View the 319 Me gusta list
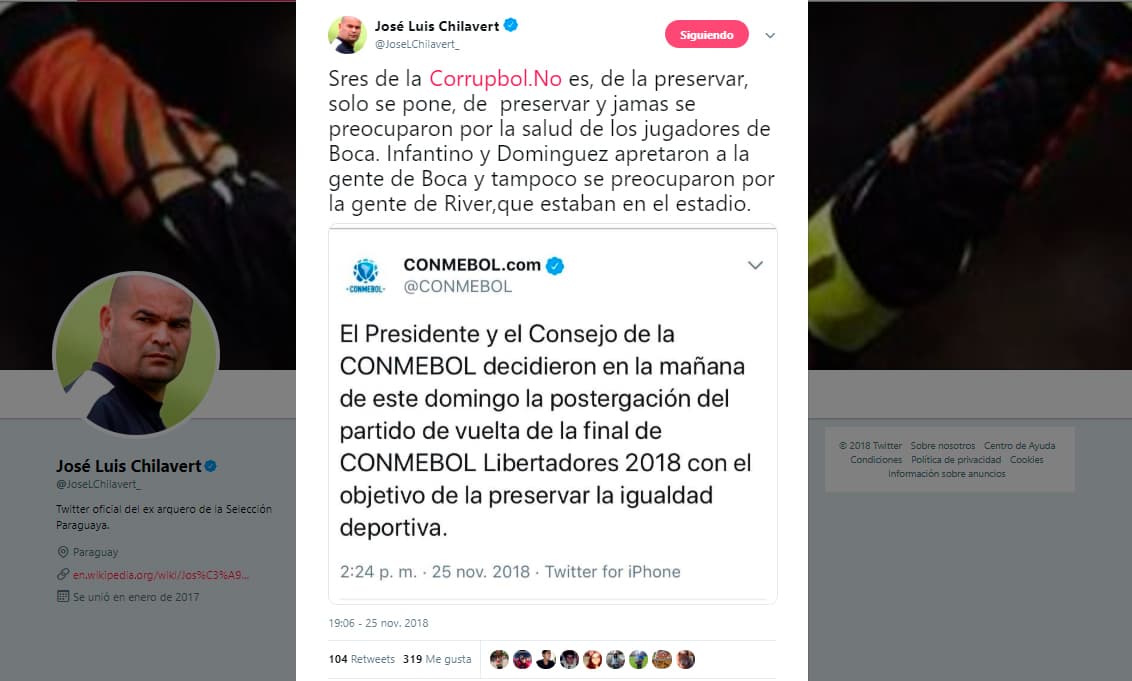 437,659
